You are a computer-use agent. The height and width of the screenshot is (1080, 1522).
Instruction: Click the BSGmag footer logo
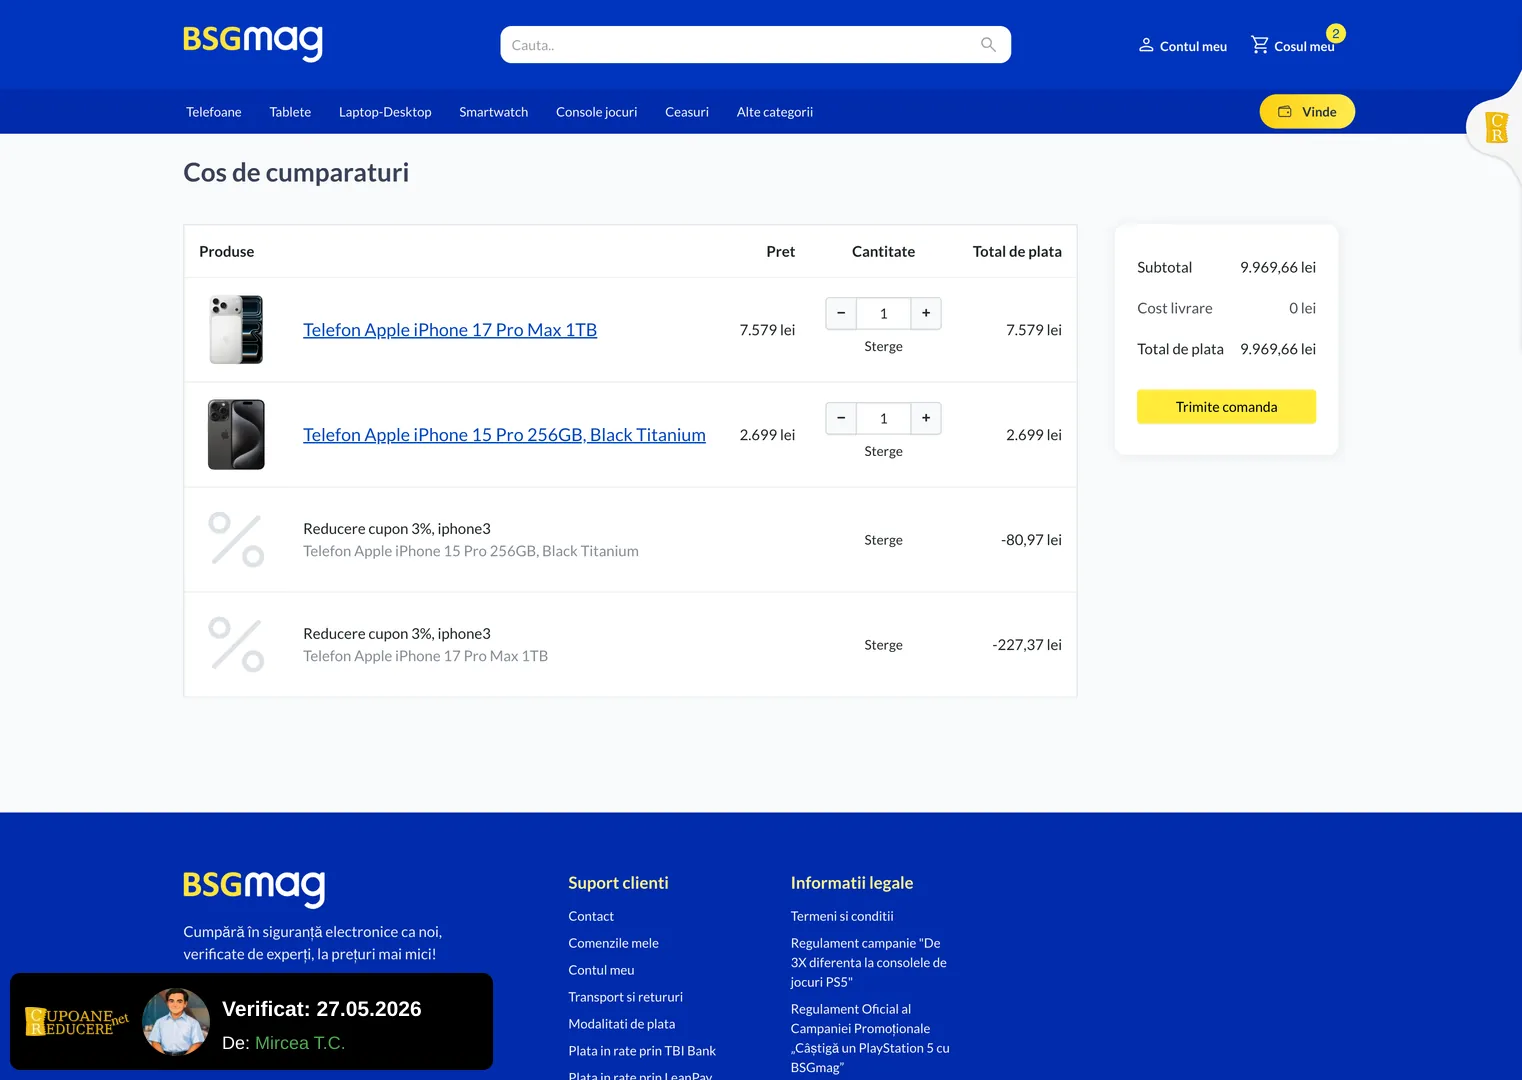(x=254, y=888)
